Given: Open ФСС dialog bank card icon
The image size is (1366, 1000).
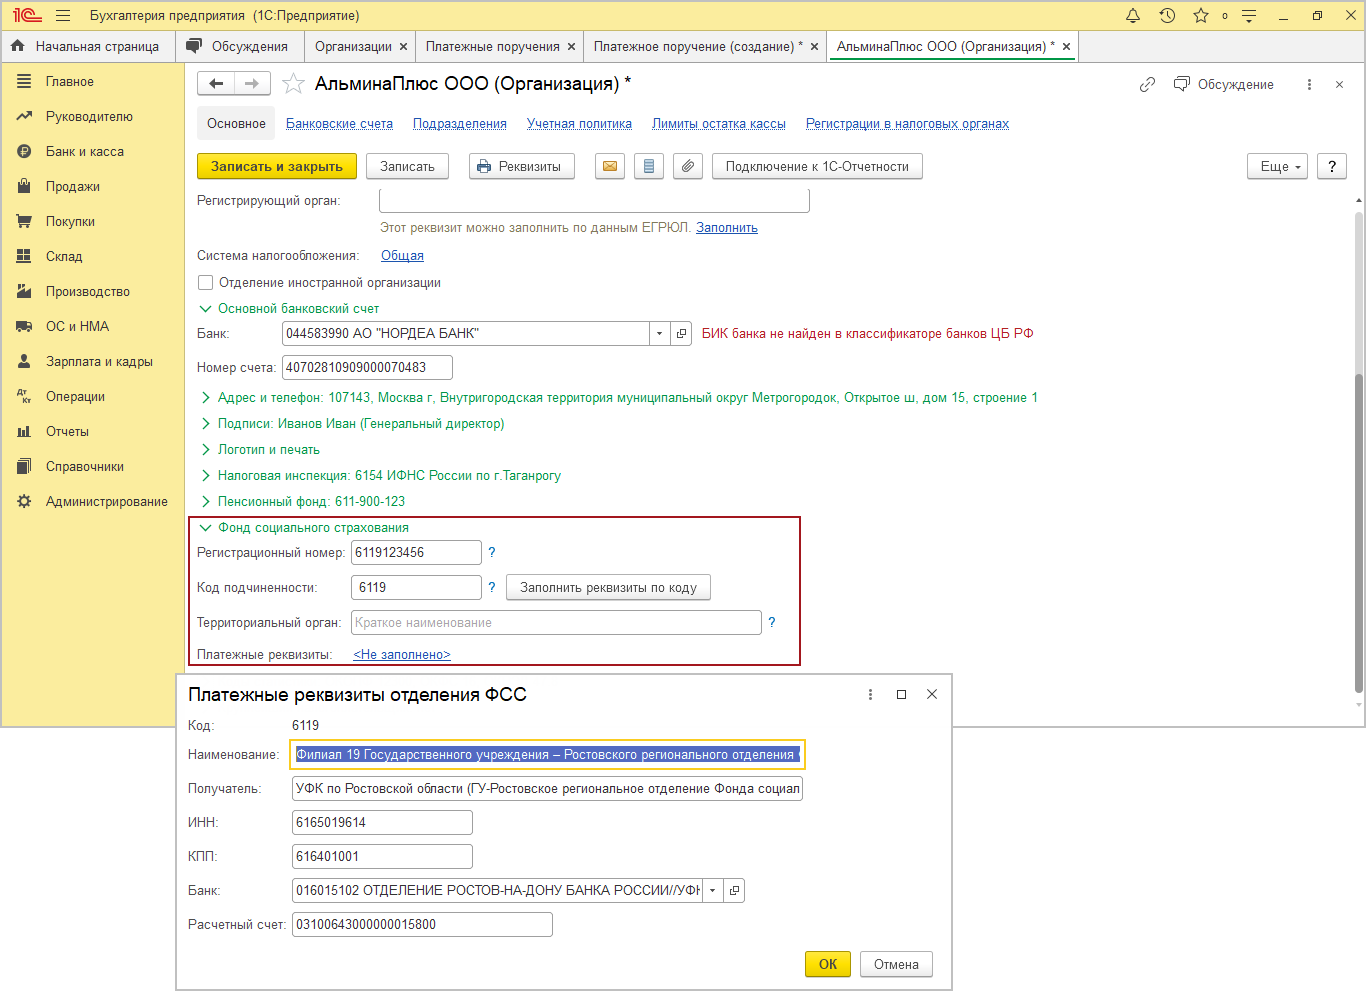Looking at the screenshot, I should [x=735, y=890].
